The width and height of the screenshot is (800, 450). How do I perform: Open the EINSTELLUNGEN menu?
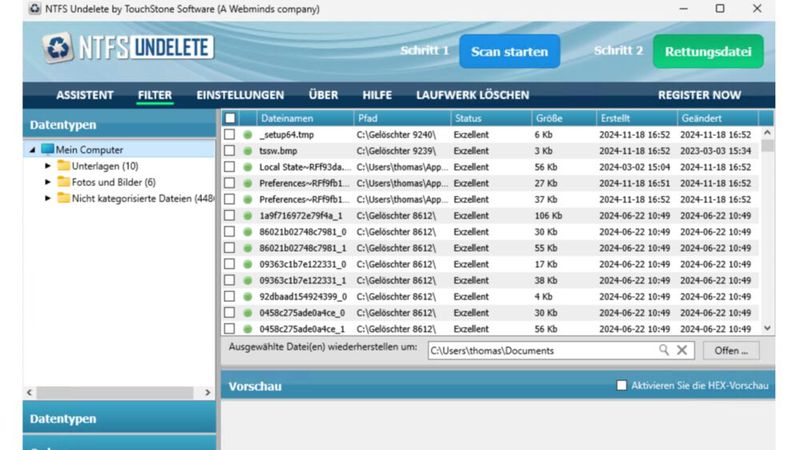[240, 95]
